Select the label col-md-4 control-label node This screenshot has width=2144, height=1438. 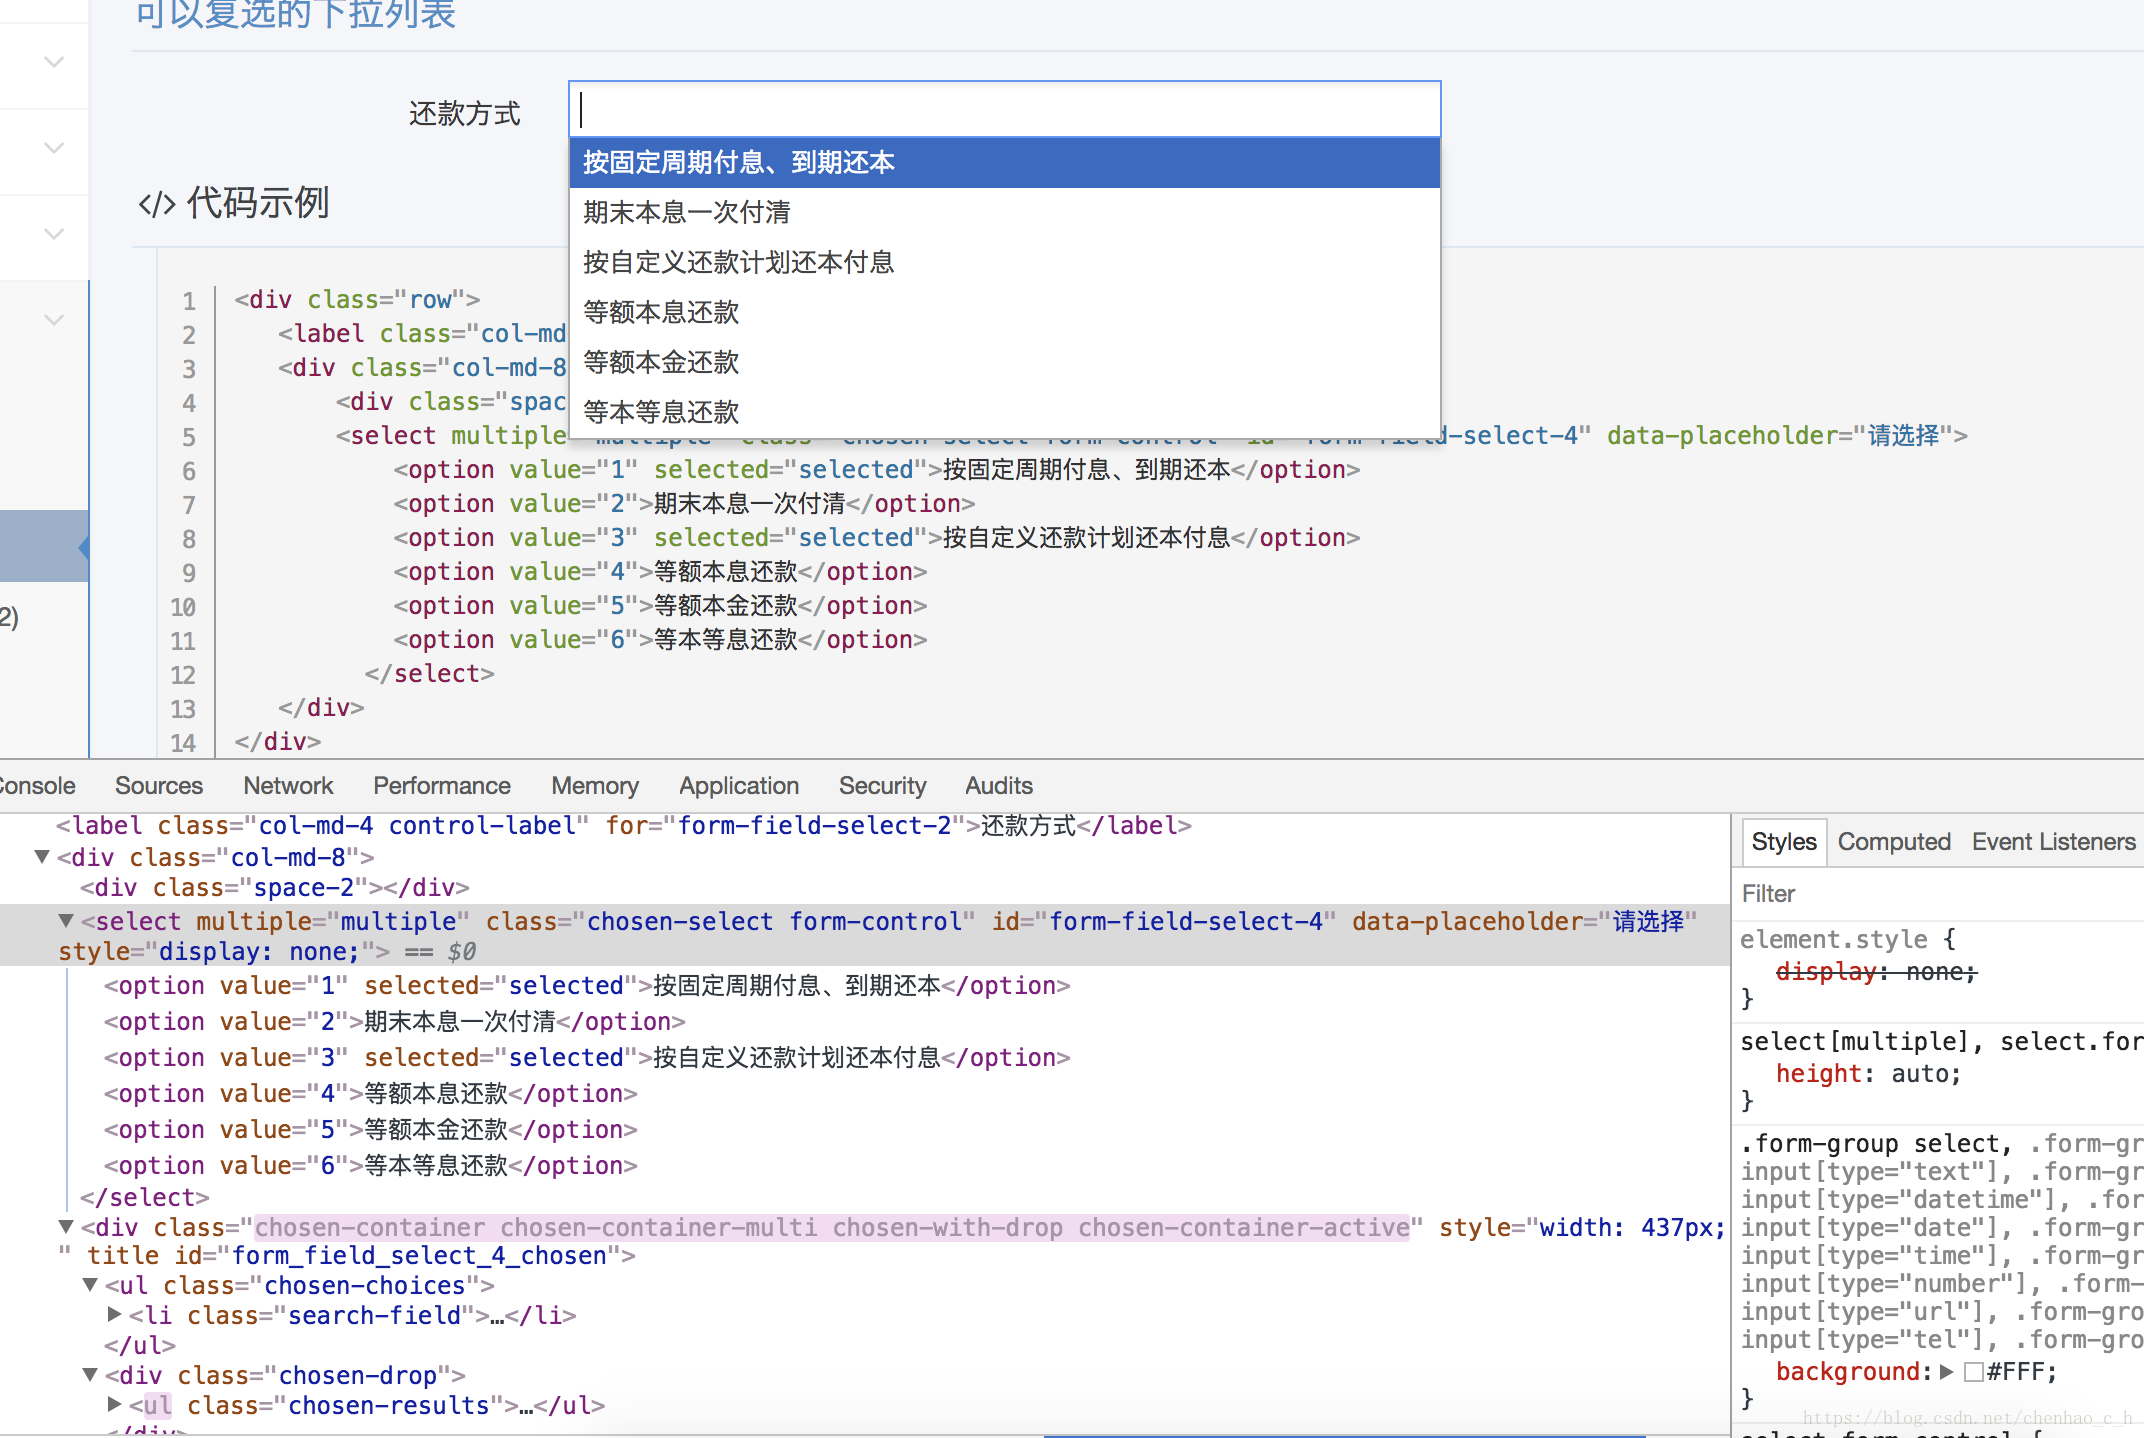(x=624, y=826)
